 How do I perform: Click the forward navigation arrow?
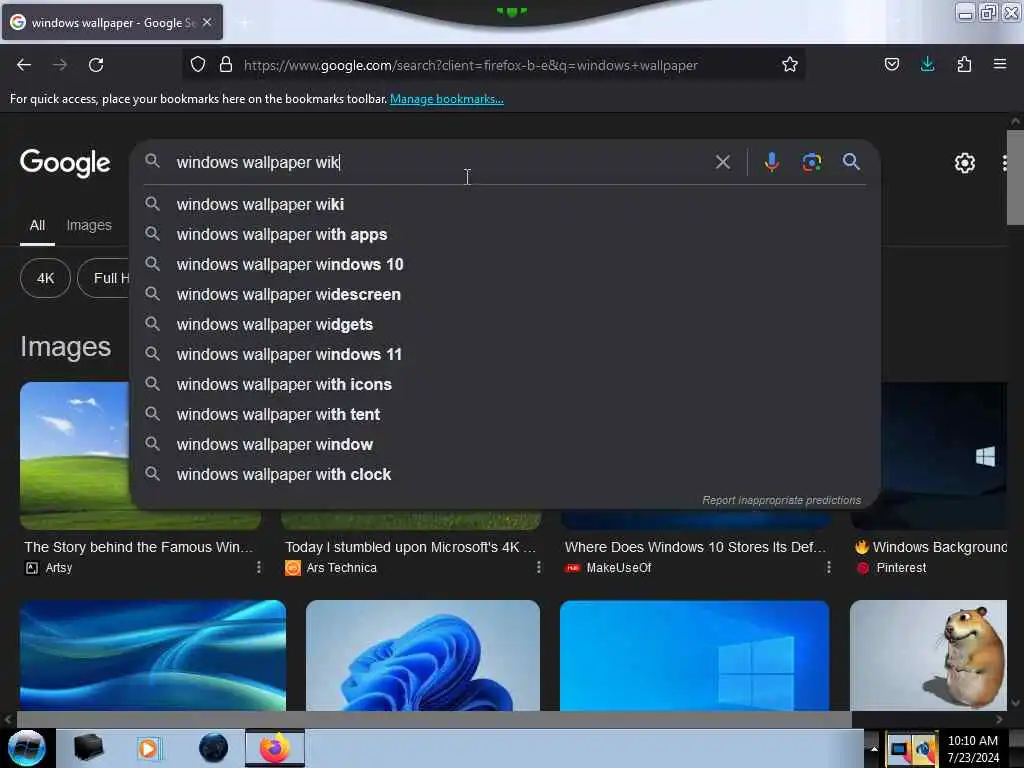click(59, 65)
